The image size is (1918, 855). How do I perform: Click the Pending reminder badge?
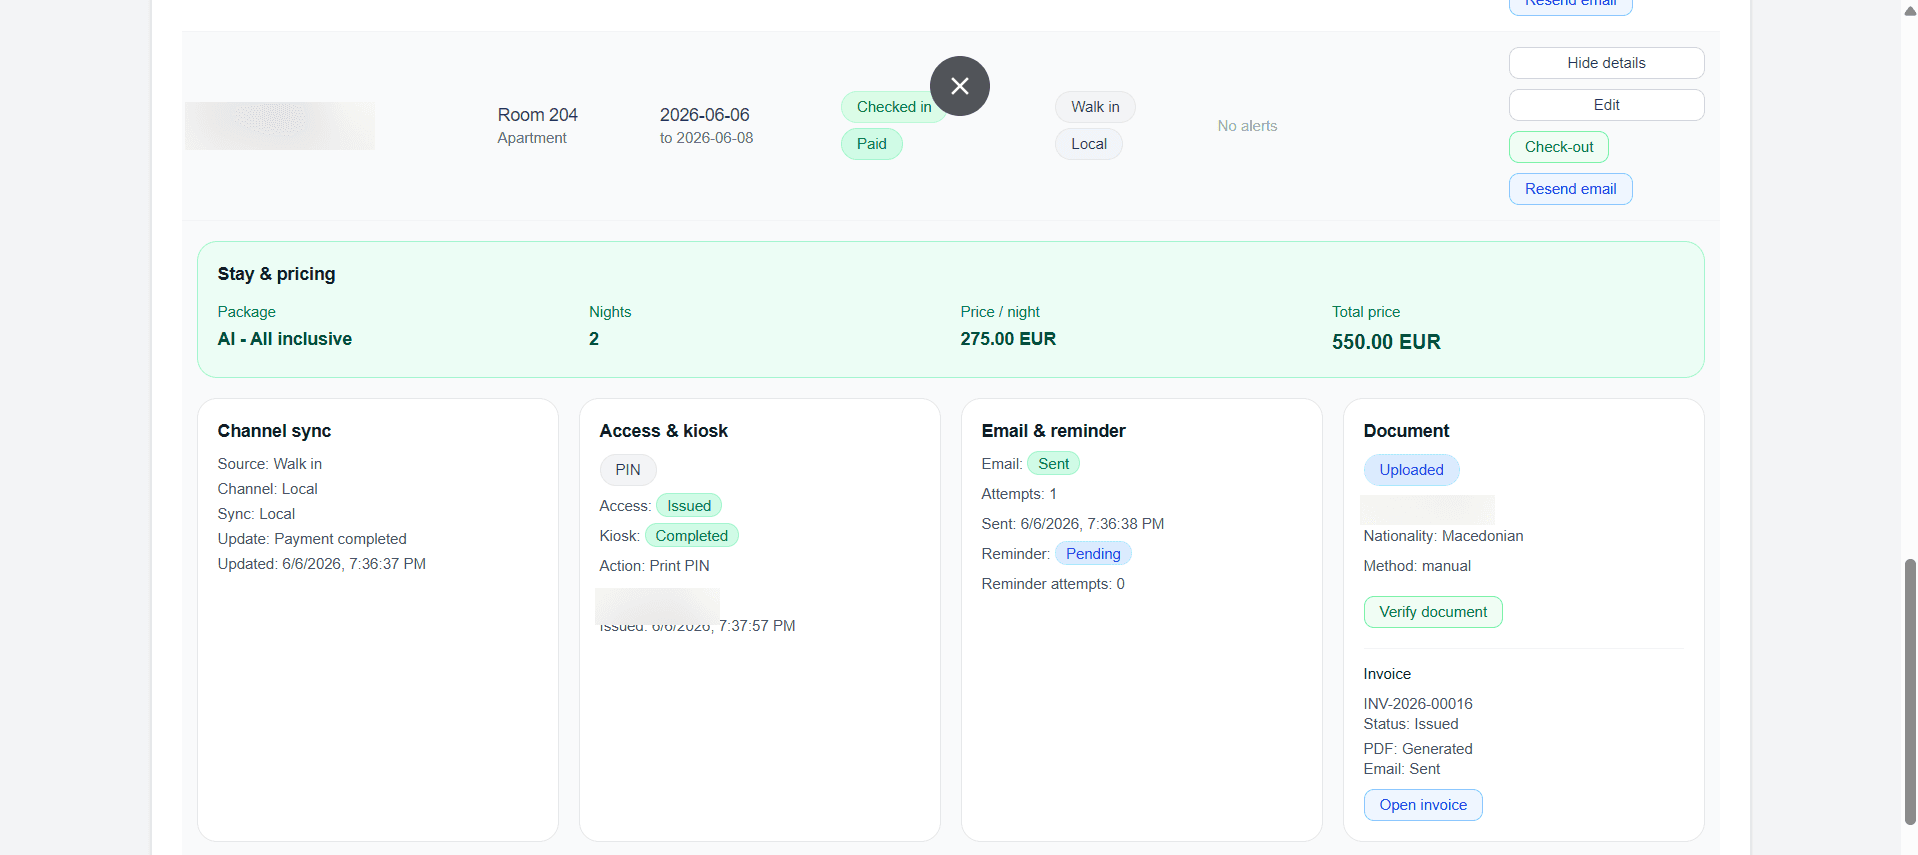(x=1092, y=554)
